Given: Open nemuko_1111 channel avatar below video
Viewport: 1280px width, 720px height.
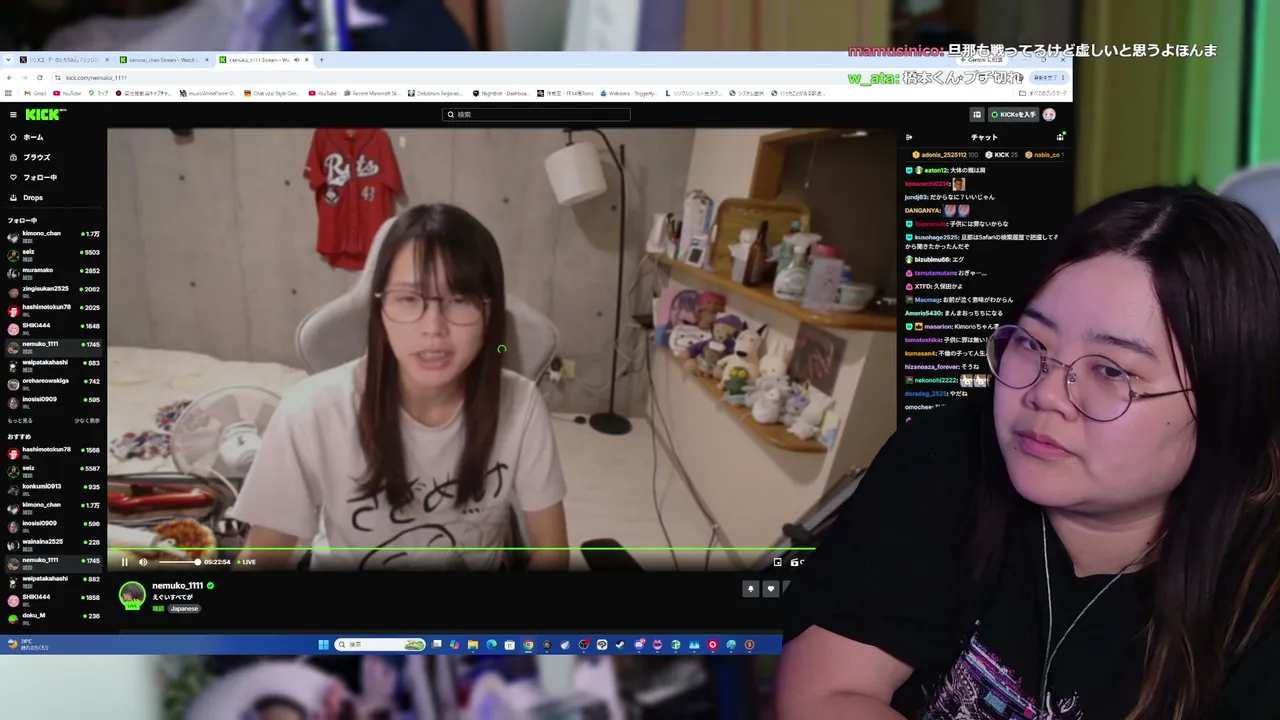Looking at the screenshot, I should pos(132,595).
